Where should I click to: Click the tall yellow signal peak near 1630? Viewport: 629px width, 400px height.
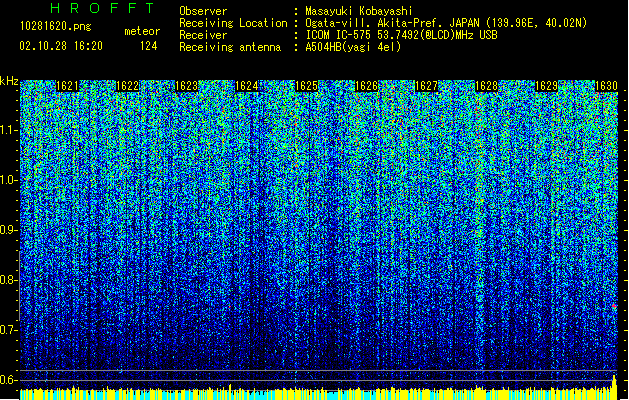click(x=614, y=386)
